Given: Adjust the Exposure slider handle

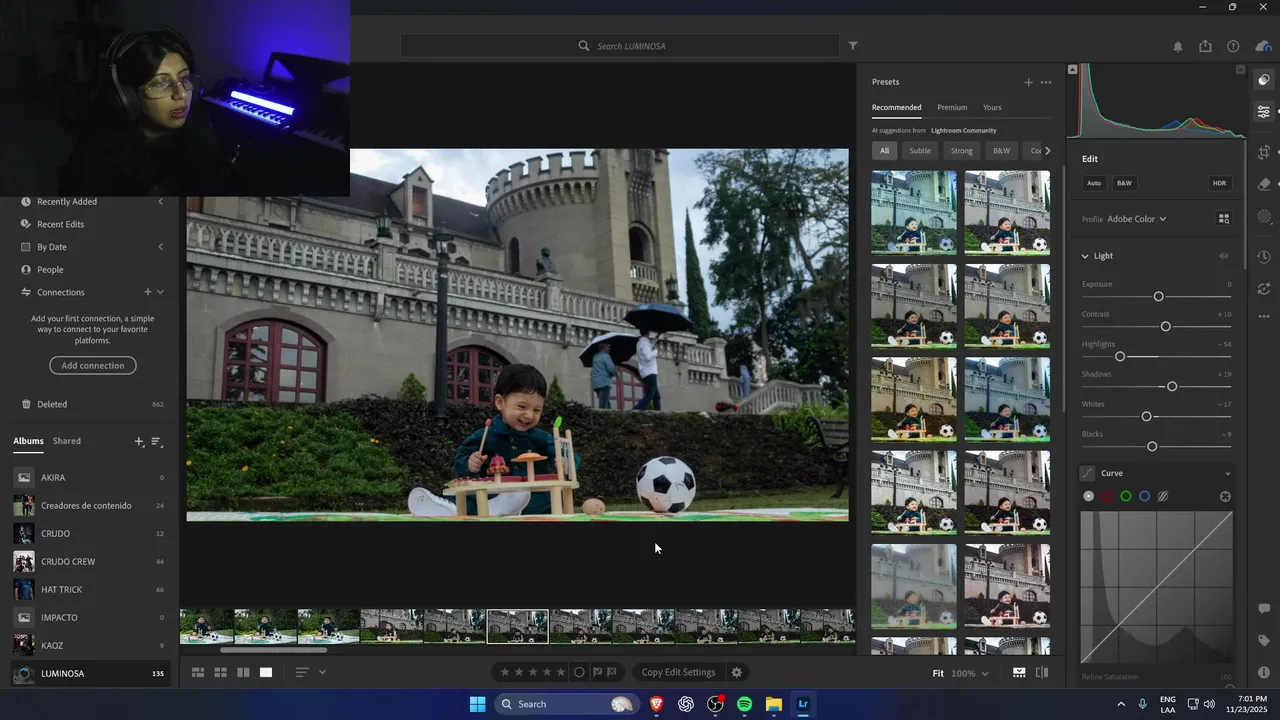Looking at the screenshot, I should [x=1158, y=297].
